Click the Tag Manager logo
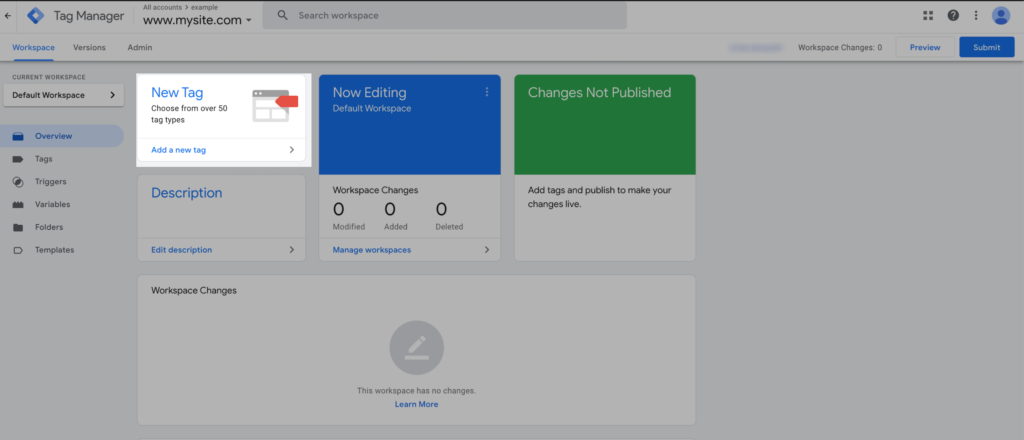Viewport: 1024px width, 440px height. coord(35,16)
